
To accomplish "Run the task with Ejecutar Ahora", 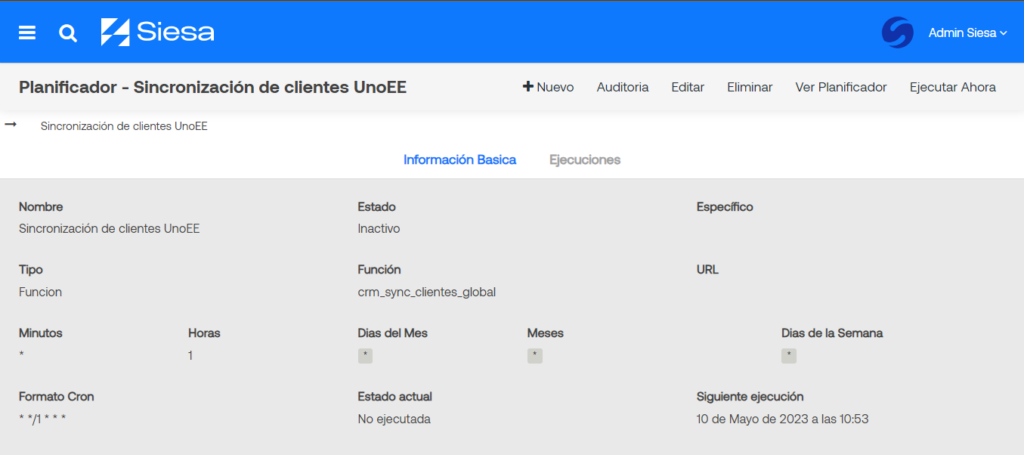I will coord(952,87).
